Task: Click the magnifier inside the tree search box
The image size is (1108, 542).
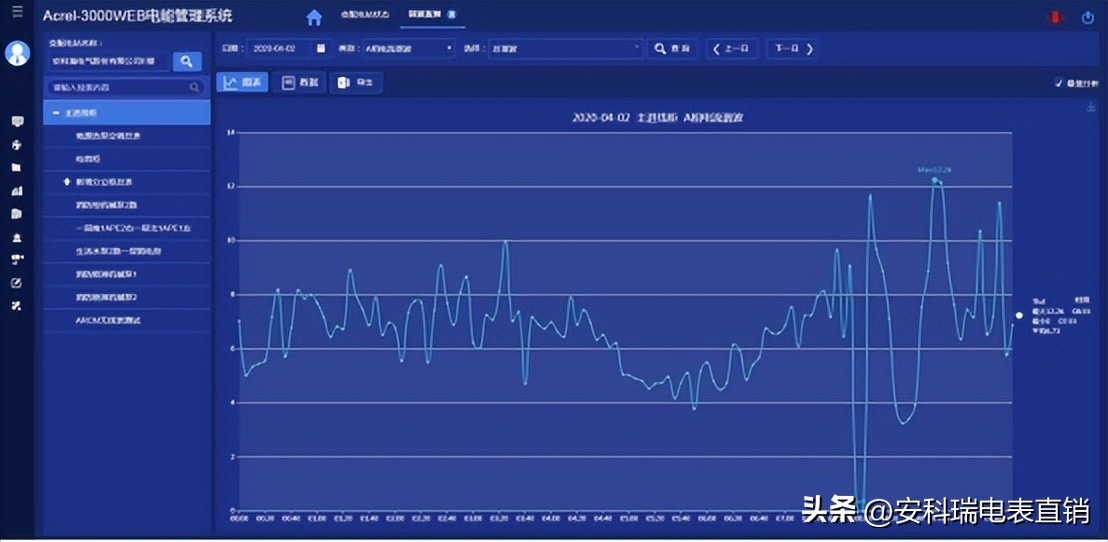Action: (194, 88)
